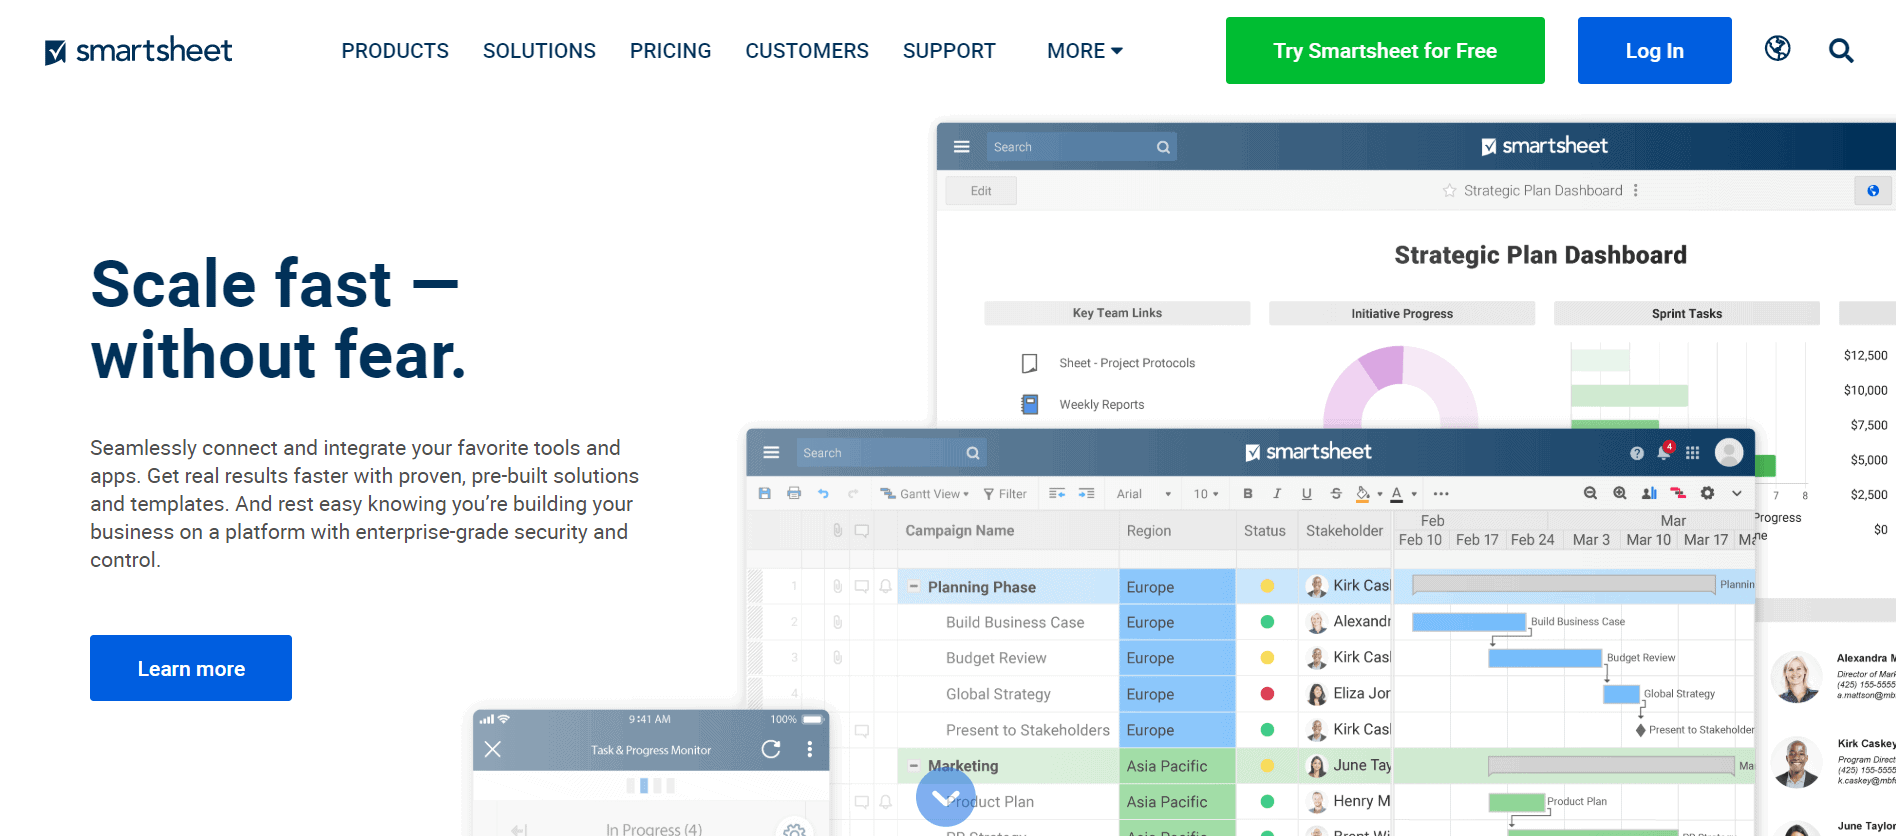Click Try Smartsheet for Free
The width and height of the screenshot is (1896, 836).
pos(1385,50)
